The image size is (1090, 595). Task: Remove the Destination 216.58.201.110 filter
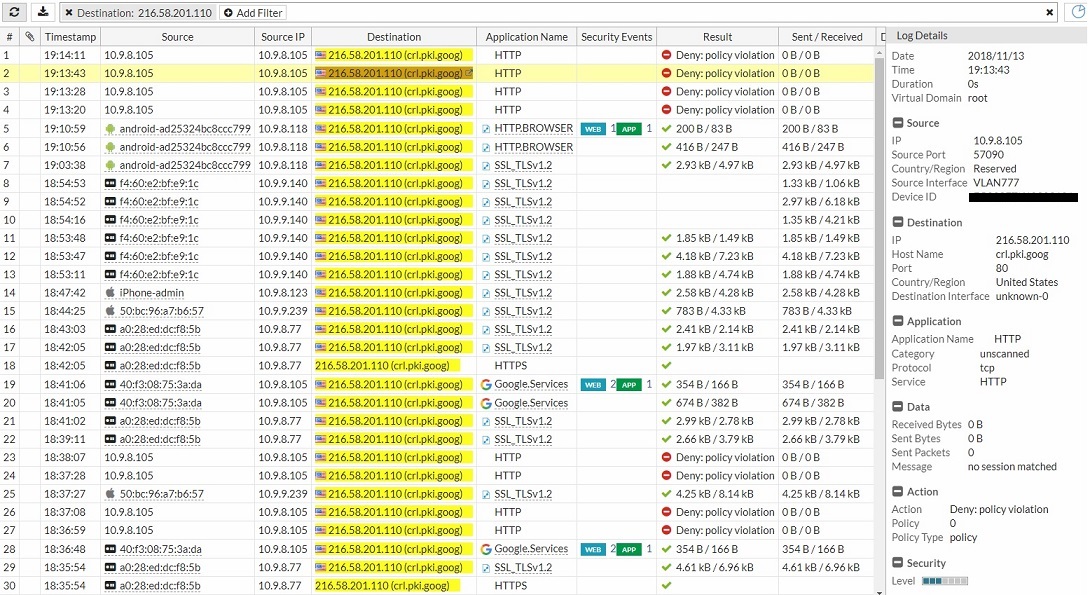(69, 13)
